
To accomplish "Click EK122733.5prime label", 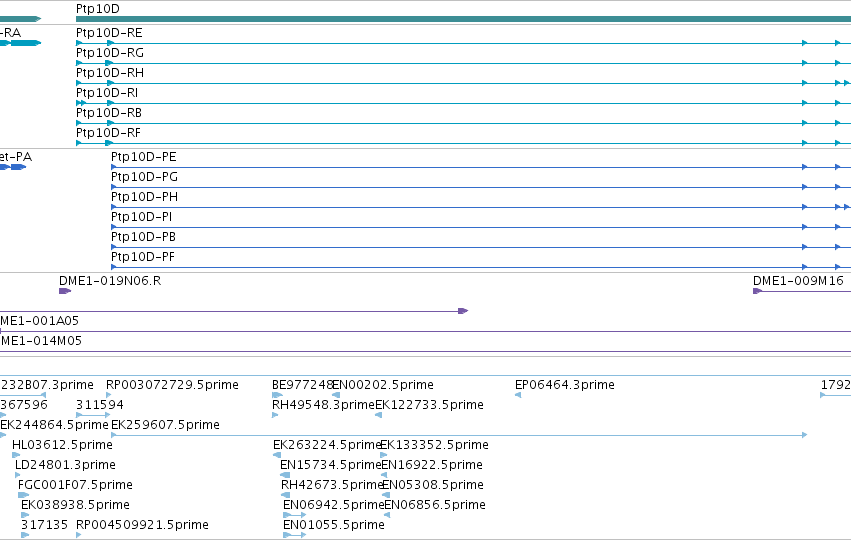I will click(429, 405).
